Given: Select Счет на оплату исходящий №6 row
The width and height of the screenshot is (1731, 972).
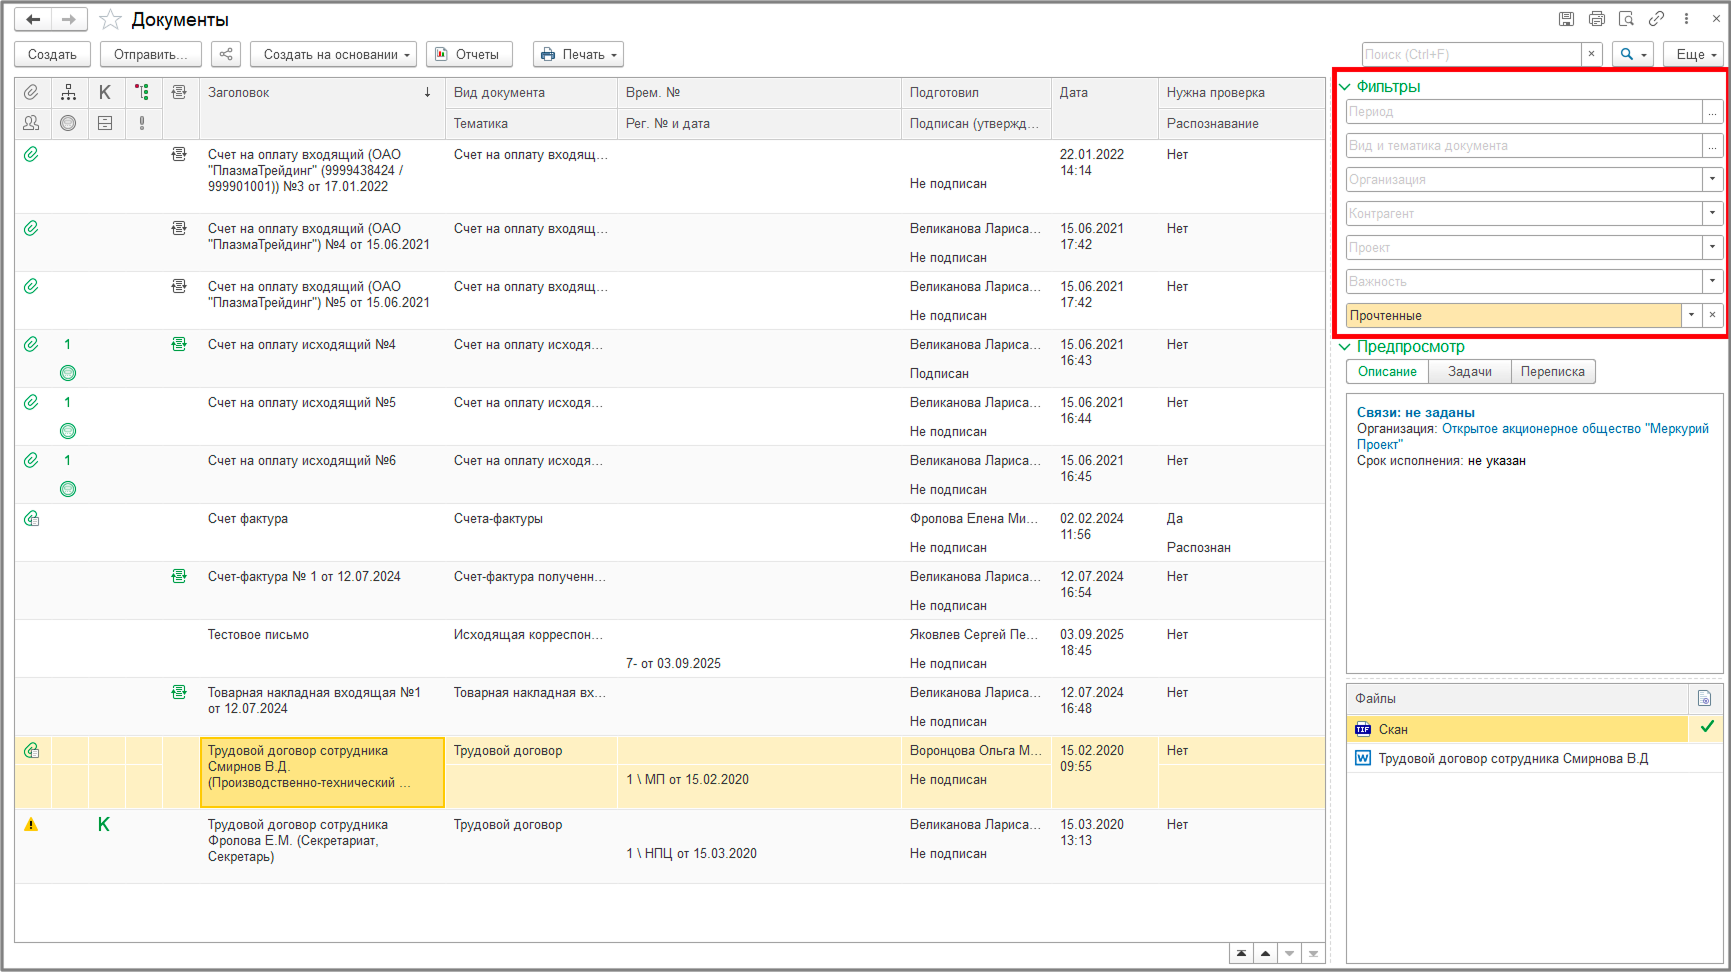Looking at the screenshot, I should [670, 475].
